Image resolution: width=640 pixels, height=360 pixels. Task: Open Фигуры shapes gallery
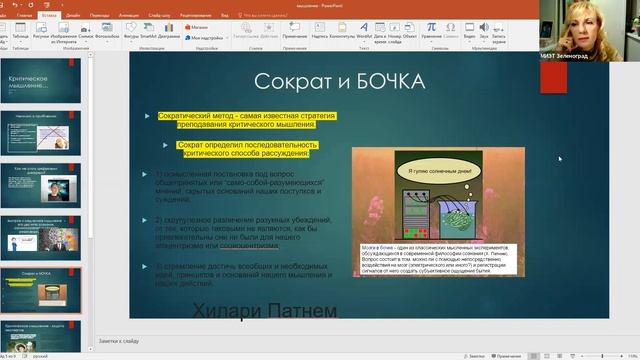tap(131, 31)
